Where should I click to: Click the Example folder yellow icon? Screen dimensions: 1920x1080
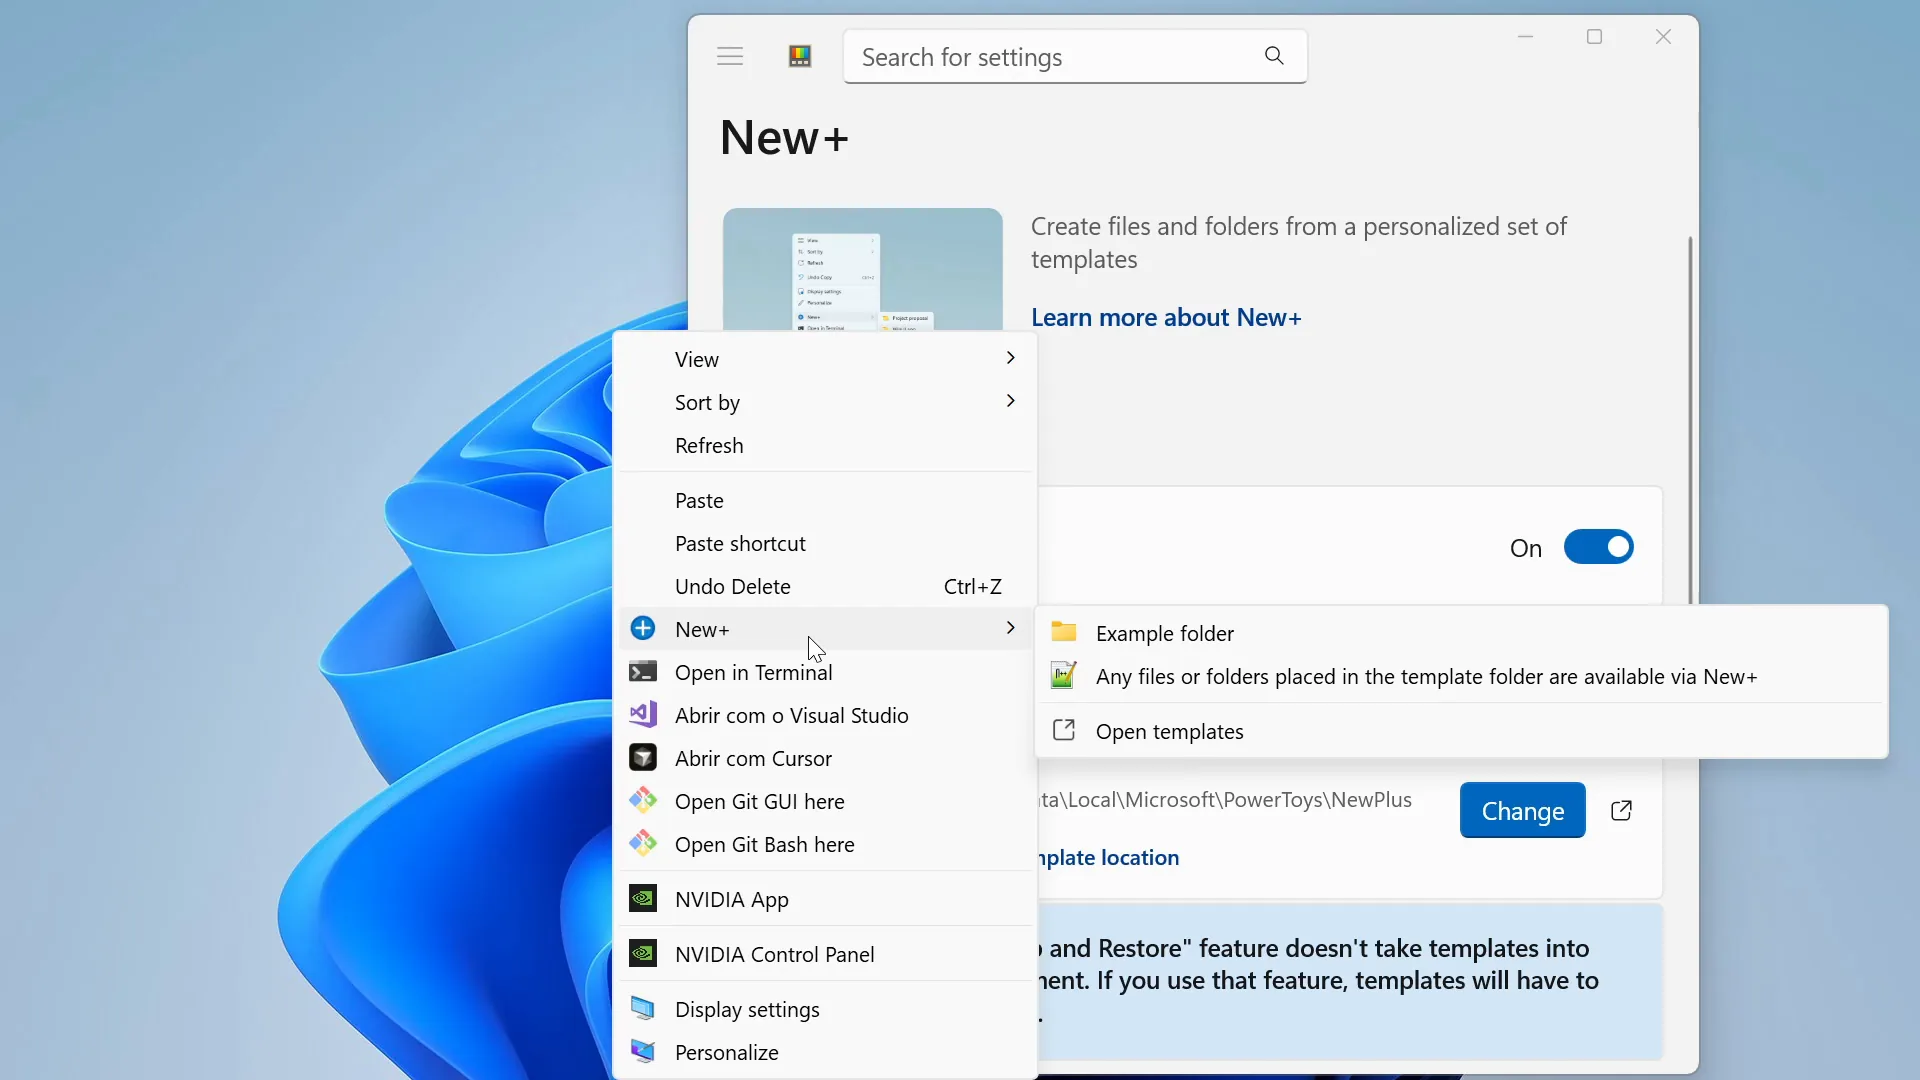1064,632
